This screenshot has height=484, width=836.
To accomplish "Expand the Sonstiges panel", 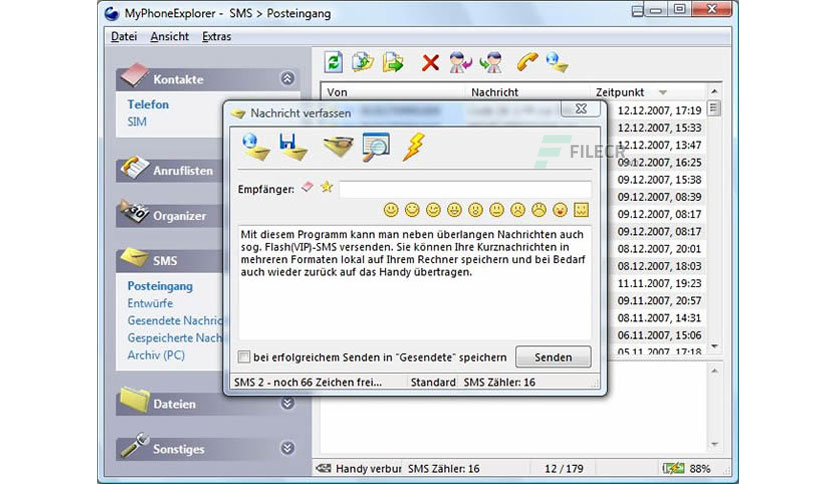I will coord(287,448).
